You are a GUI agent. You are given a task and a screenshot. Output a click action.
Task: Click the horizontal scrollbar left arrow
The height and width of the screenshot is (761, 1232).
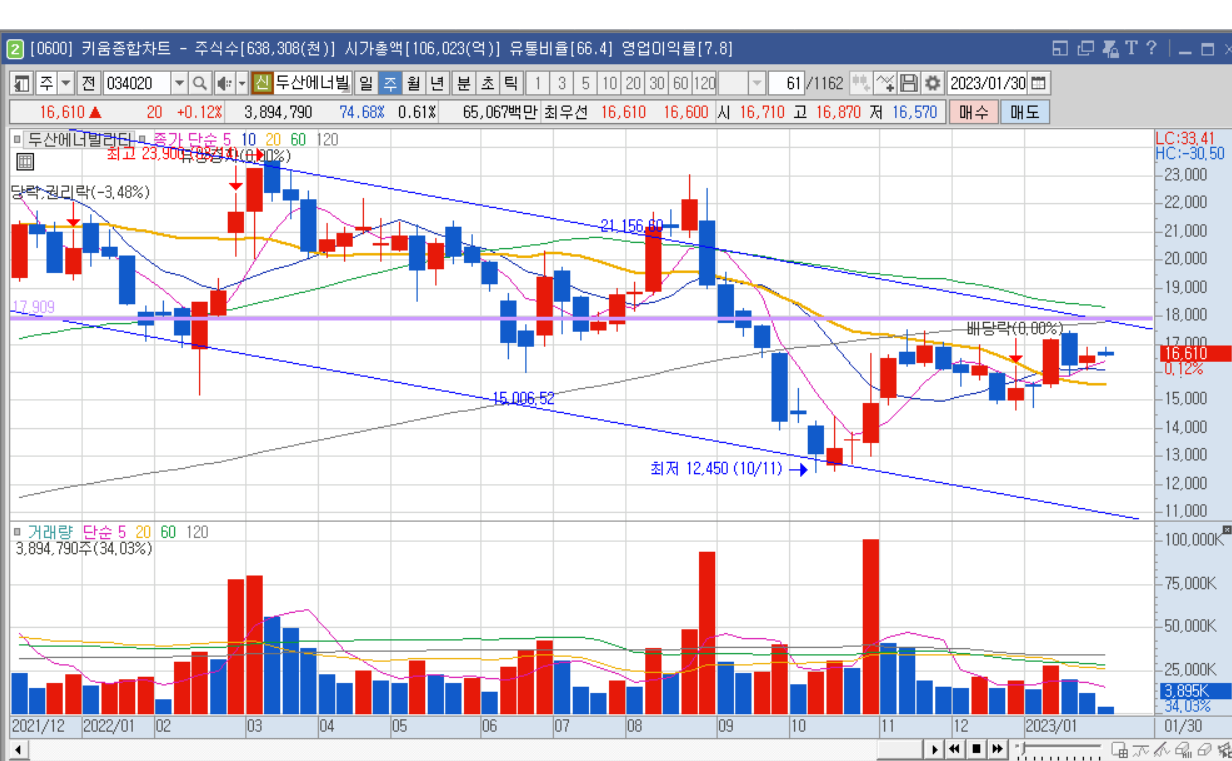coord(17,749)
